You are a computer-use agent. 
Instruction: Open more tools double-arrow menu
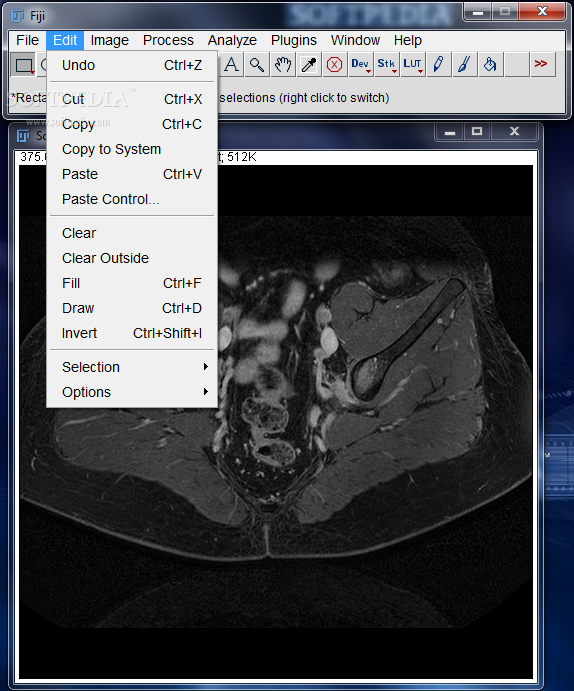click(x=543, y=65)
